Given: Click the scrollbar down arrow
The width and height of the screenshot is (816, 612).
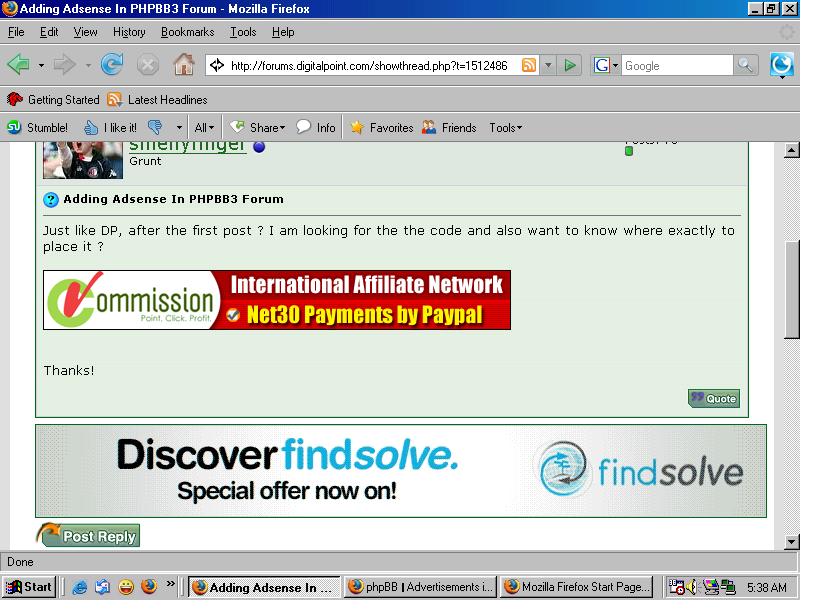Looking at the screenshot, I should (791, 542).
